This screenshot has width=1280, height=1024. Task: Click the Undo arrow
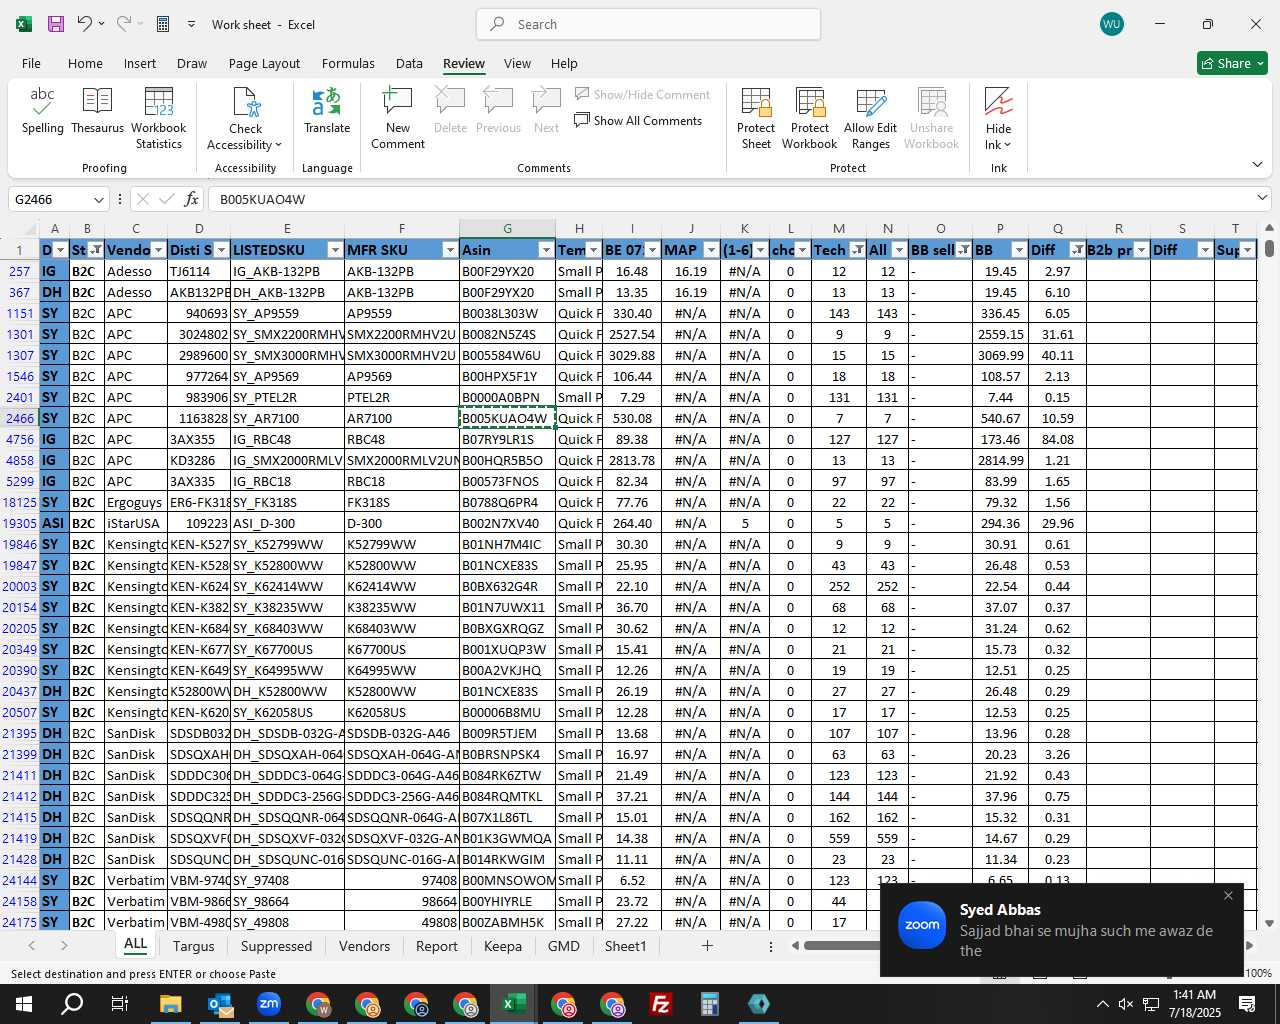[85, 24]
